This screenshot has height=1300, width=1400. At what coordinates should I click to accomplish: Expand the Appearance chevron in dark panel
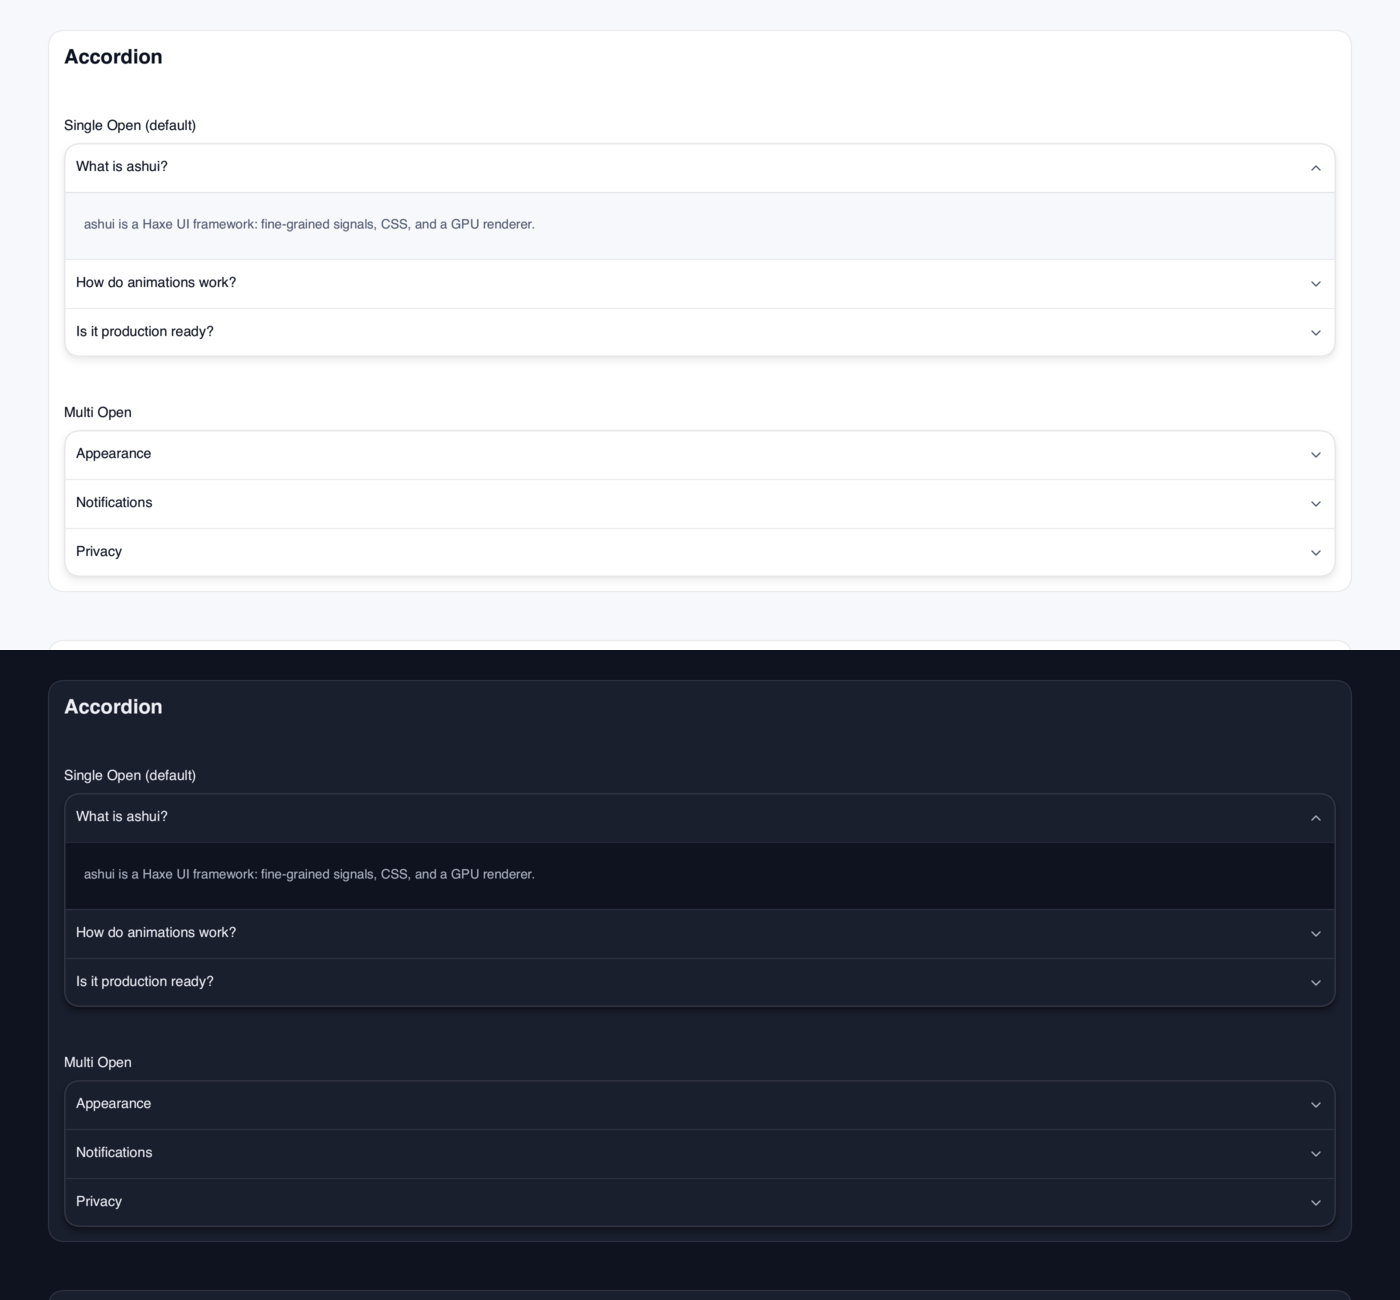(x=1316, y=1105)
